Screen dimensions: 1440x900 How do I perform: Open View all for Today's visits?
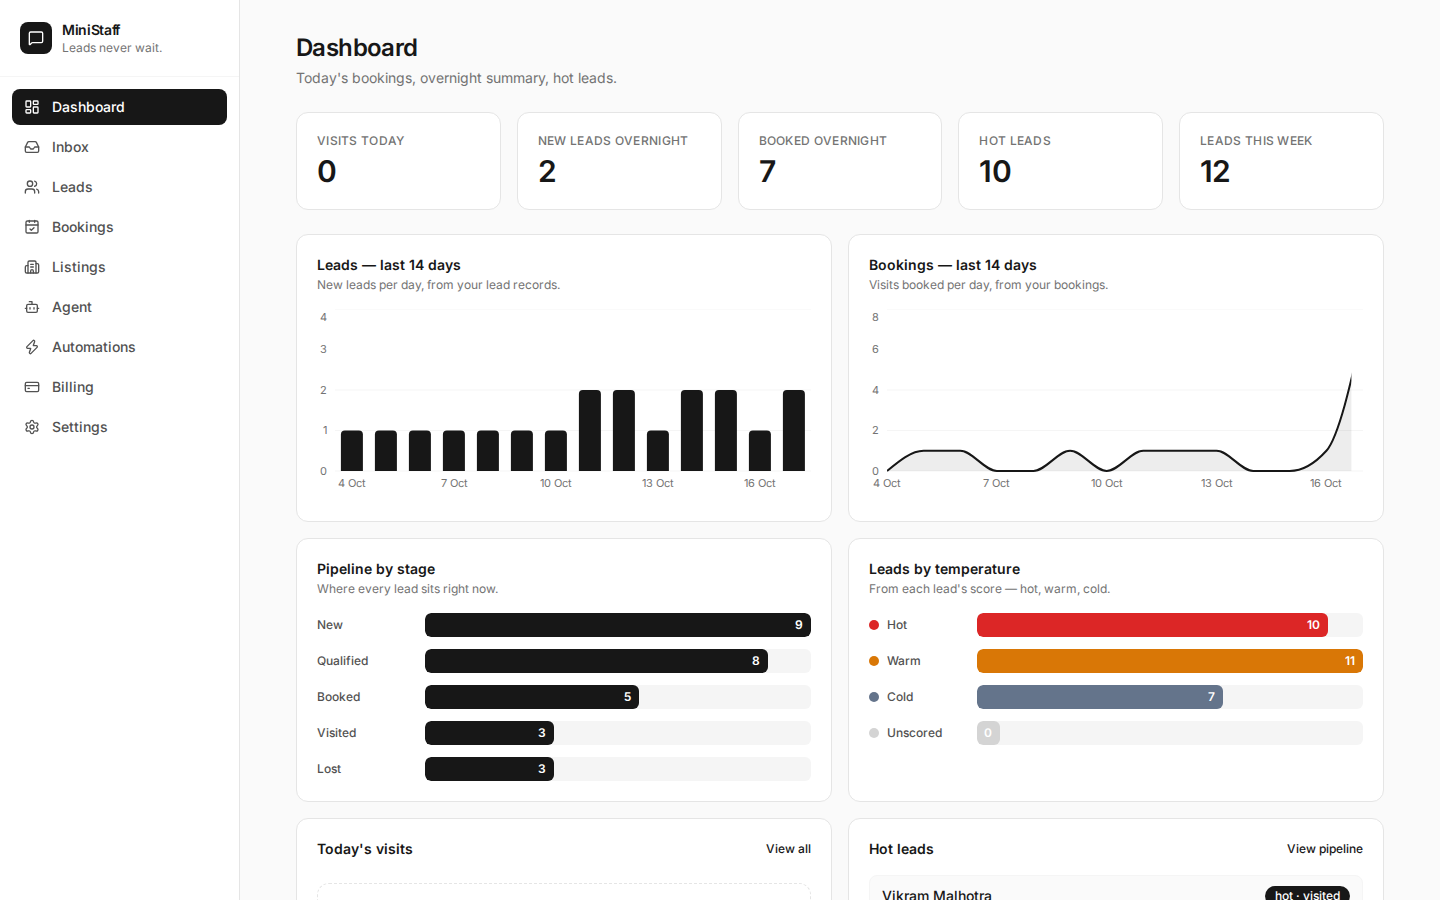coord(788,849)
